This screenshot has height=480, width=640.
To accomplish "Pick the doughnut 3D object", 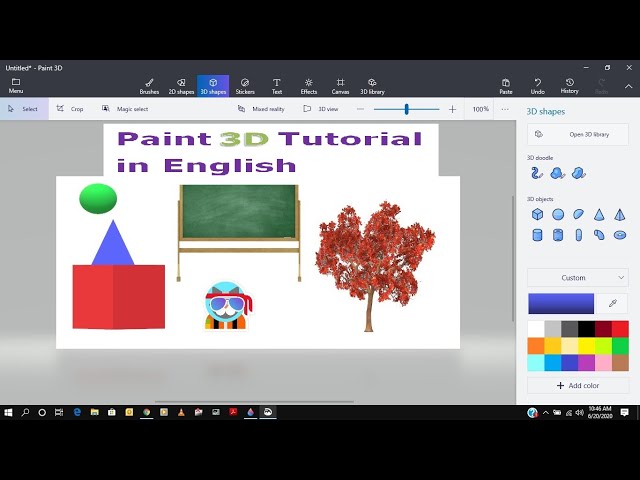I will click(620, 235).
